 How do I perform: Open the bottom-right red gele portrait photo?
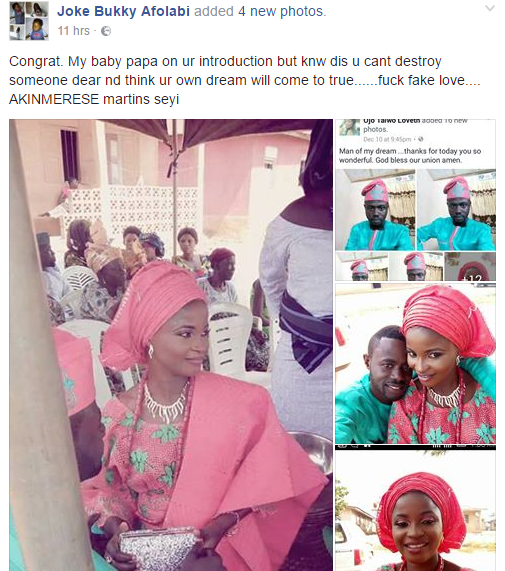tap(415, 511)
